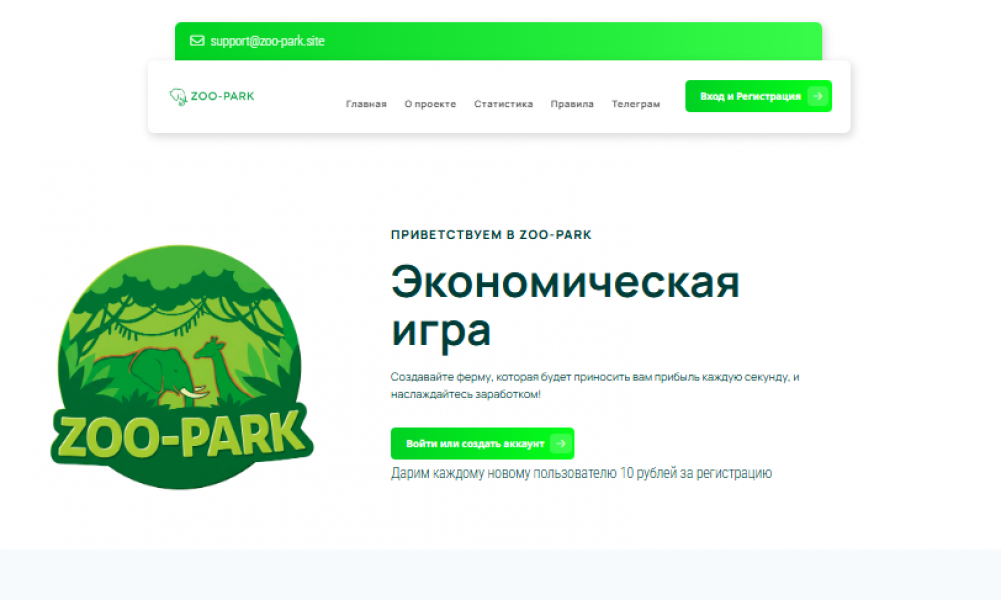This screenshot has height=600, width=1001.
Task: Open the О проекте page
Action: click(x=430, y=103)
